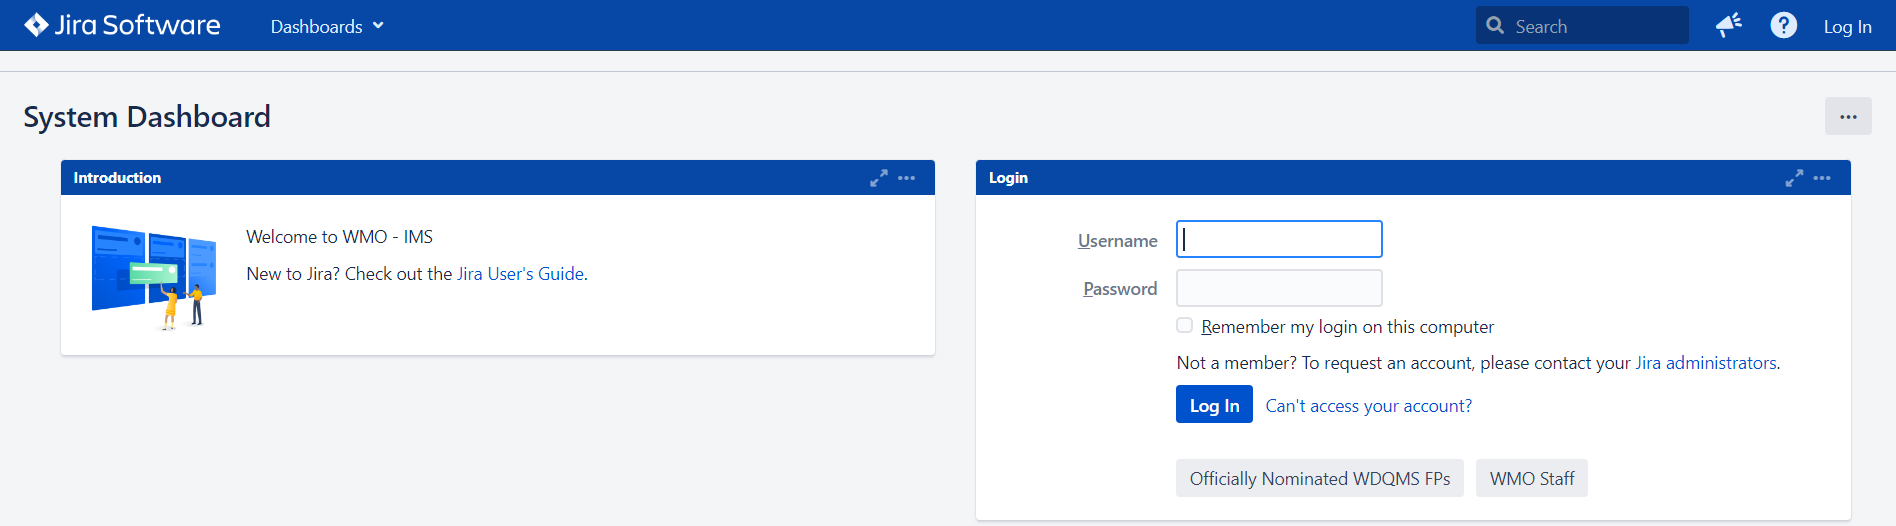Open Introduction gadget options menu

(x=906, y=178)
